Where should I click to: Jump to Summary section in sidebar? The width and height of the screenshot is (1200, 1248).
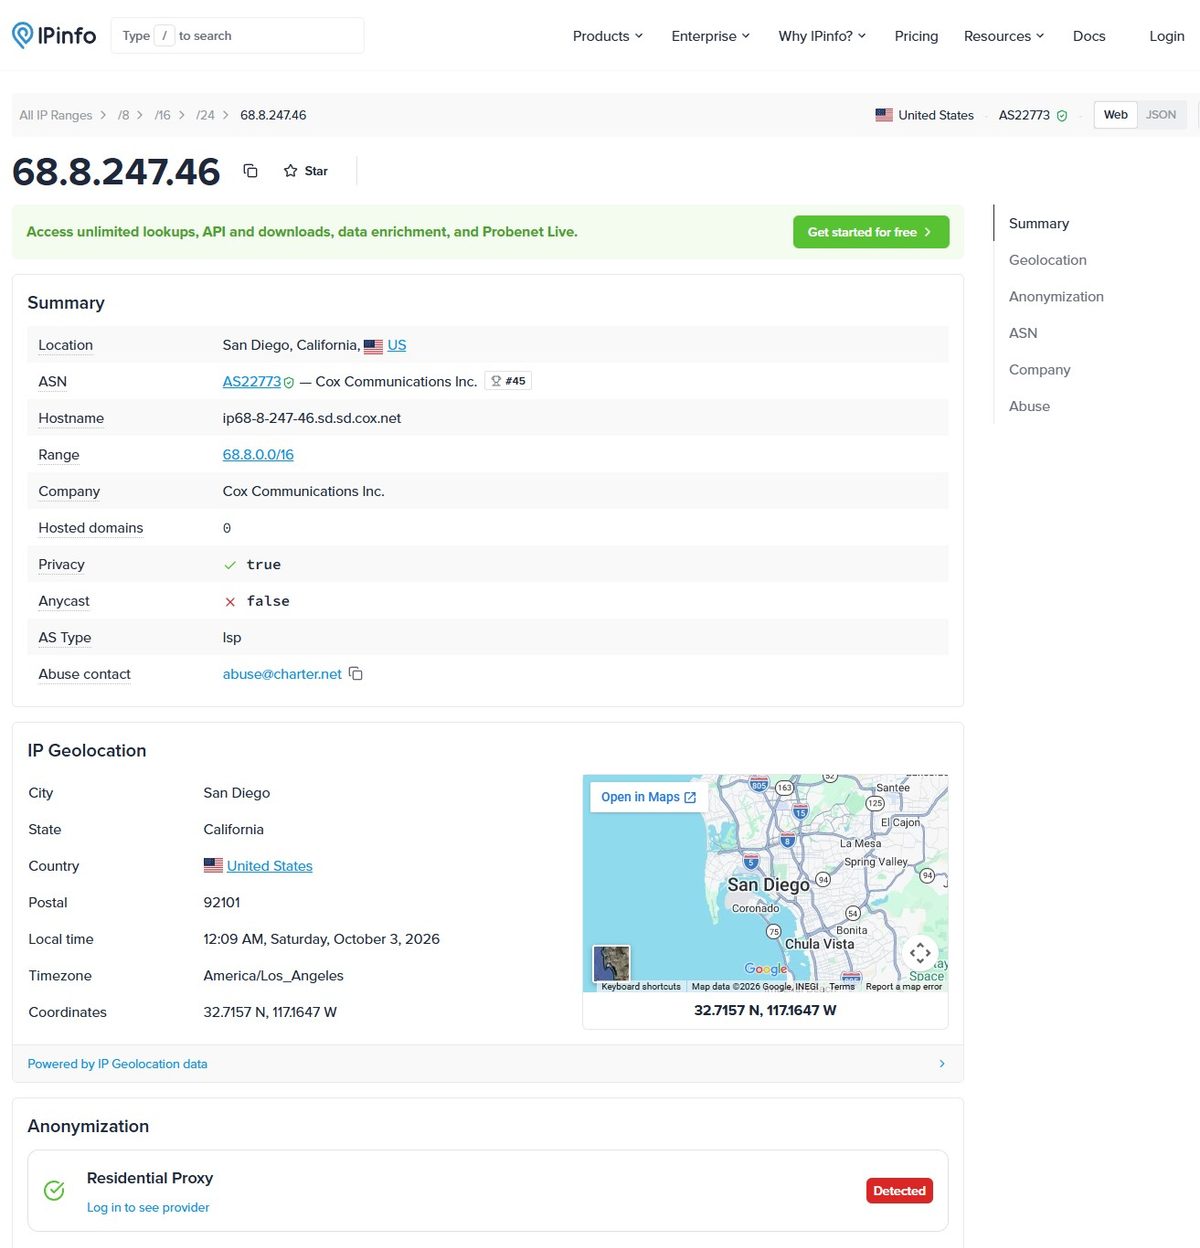tap(1039, 224)
